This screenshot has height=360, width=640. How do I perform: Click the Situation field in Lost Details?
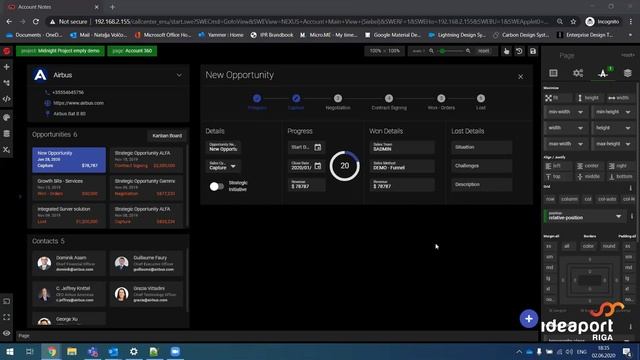click(x=482, y=147)
